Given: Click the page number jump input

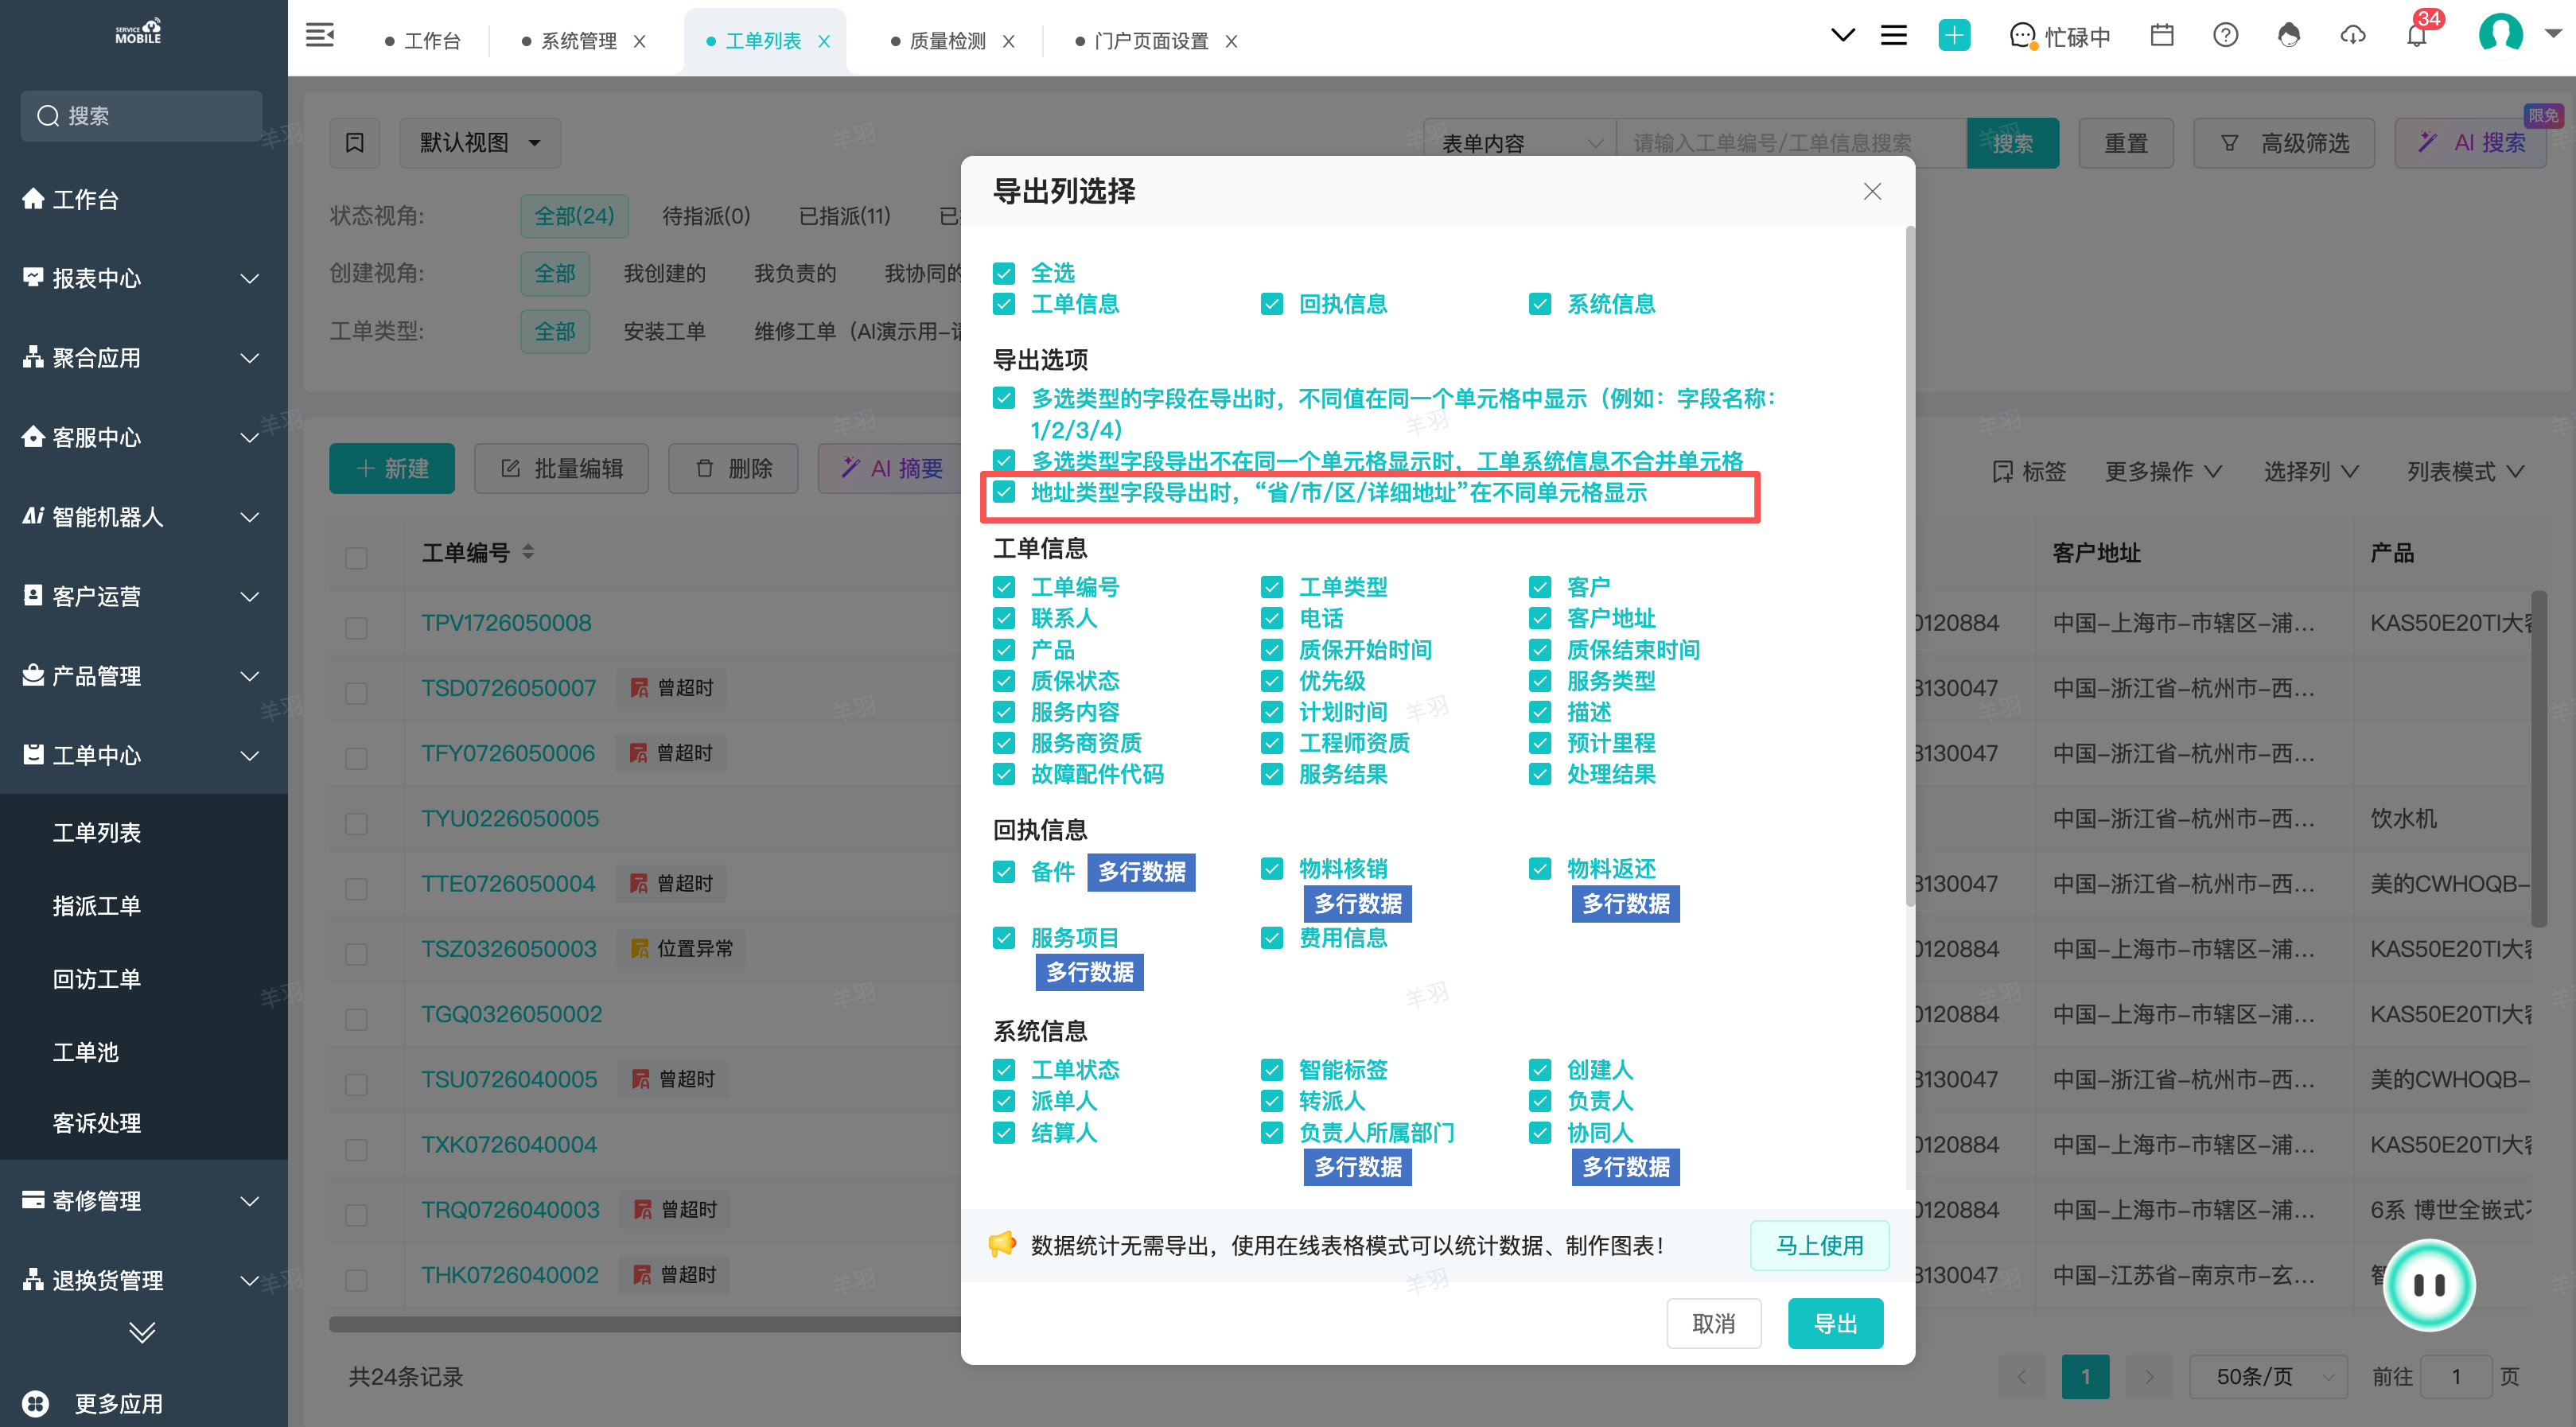Looking at the screenshot, I should pos(2455,1377).
